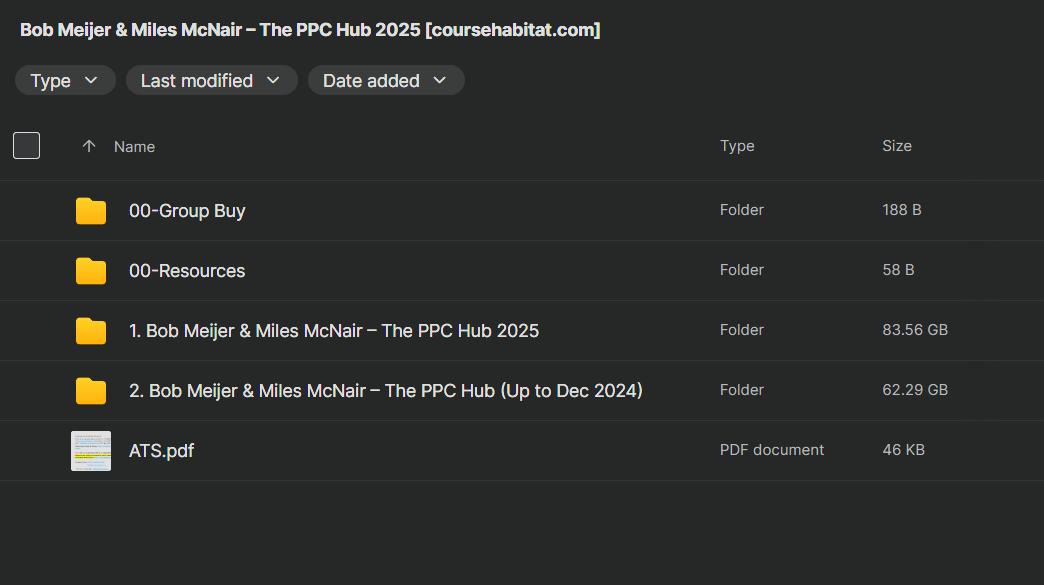Screen dimensions: 1044x585
Task: Sort files by Name column header
Action: pos(134,147)
